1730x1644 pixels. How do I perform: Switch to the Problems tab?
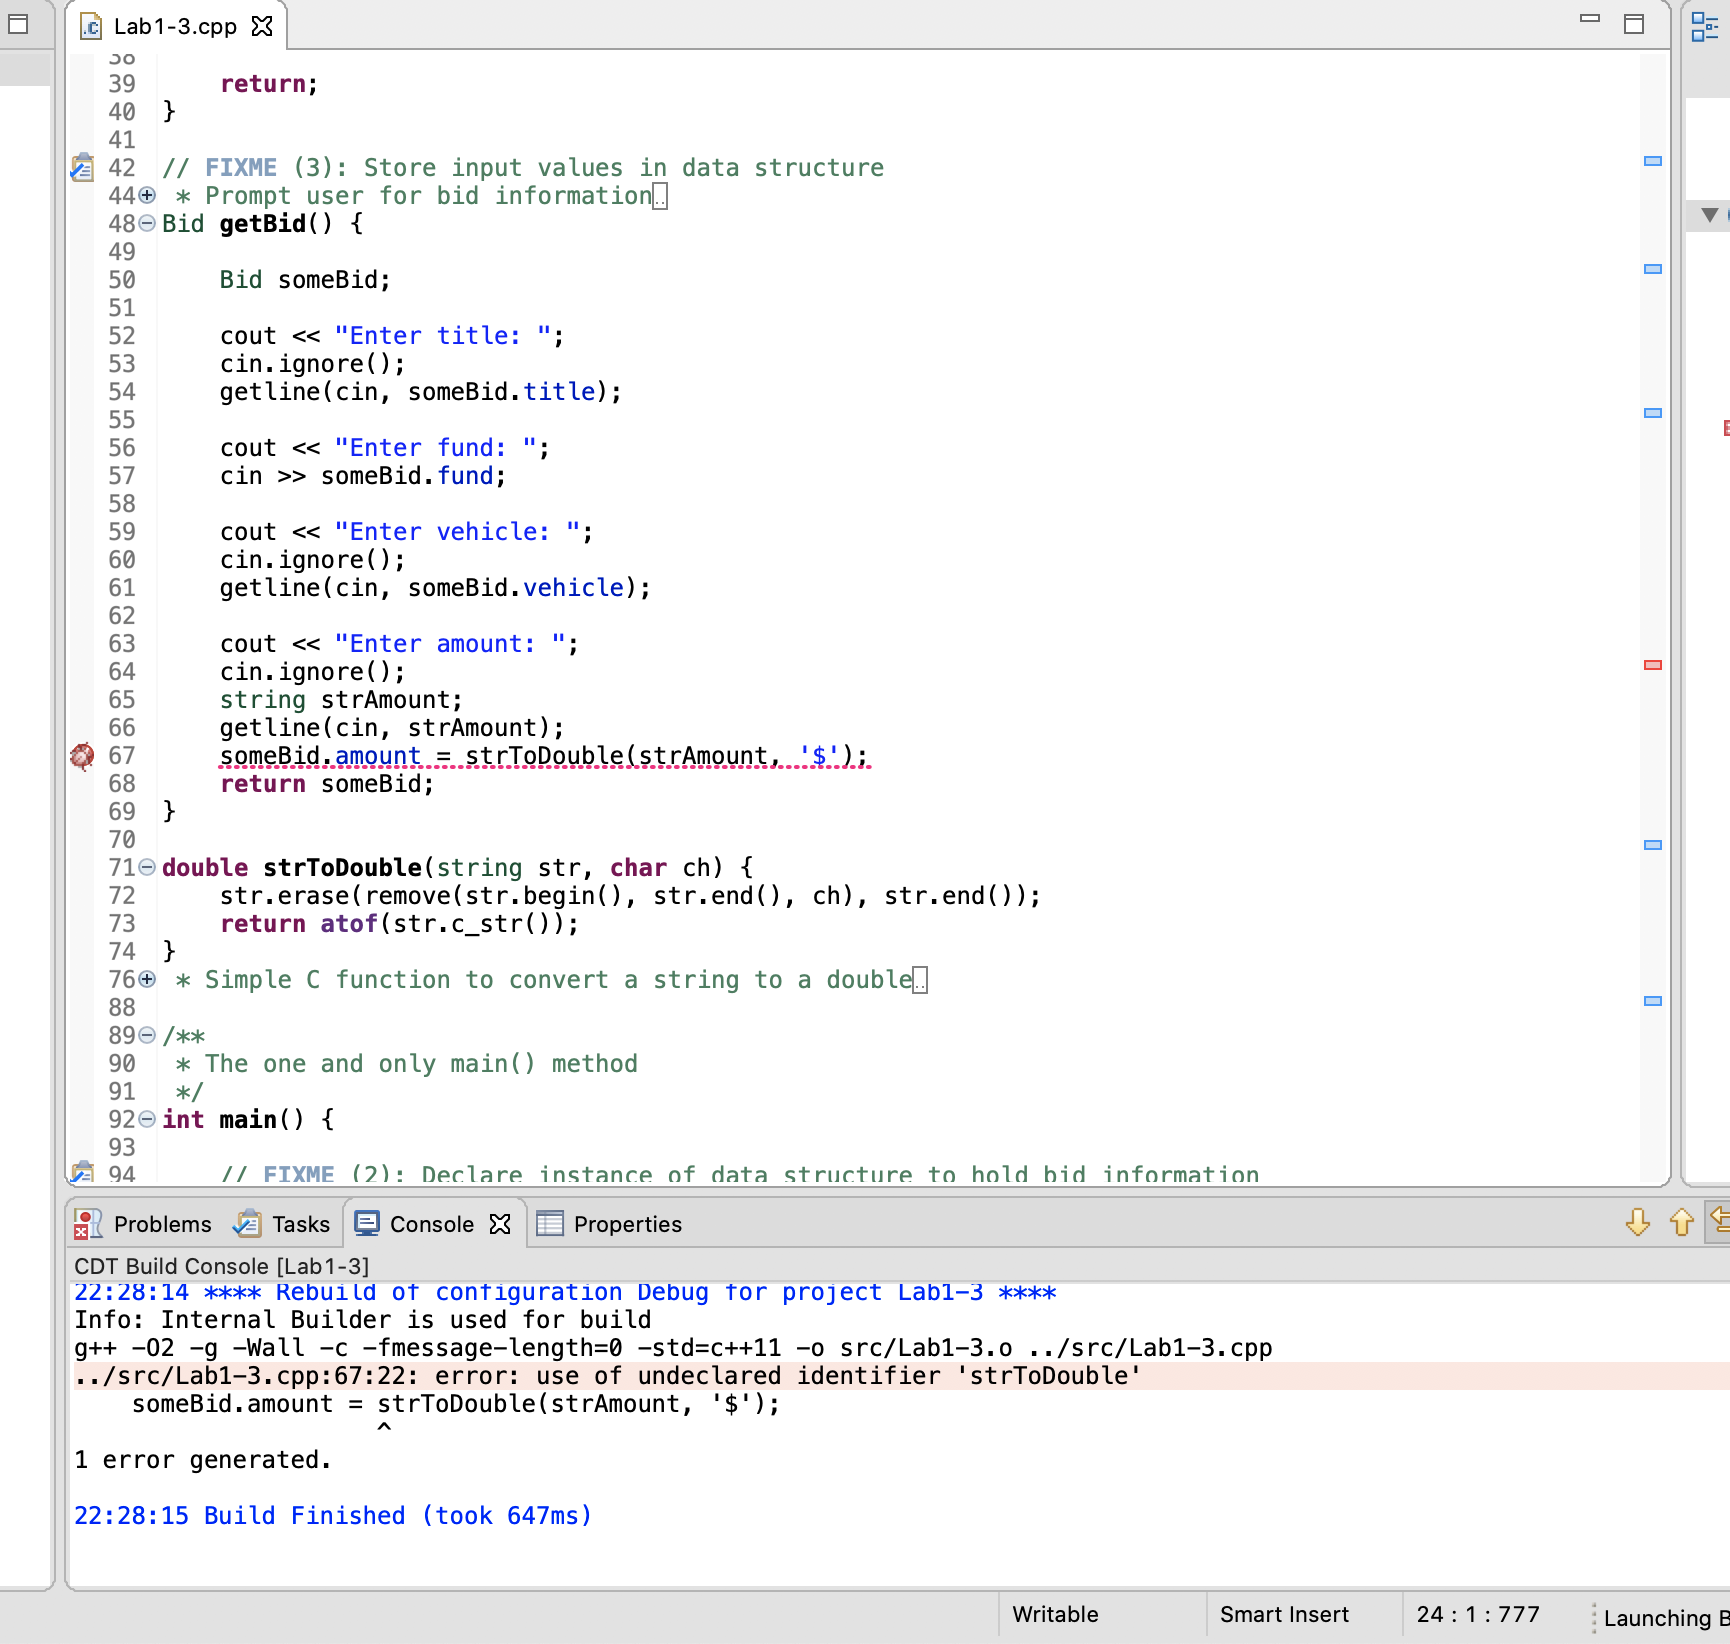point(161,1223)
